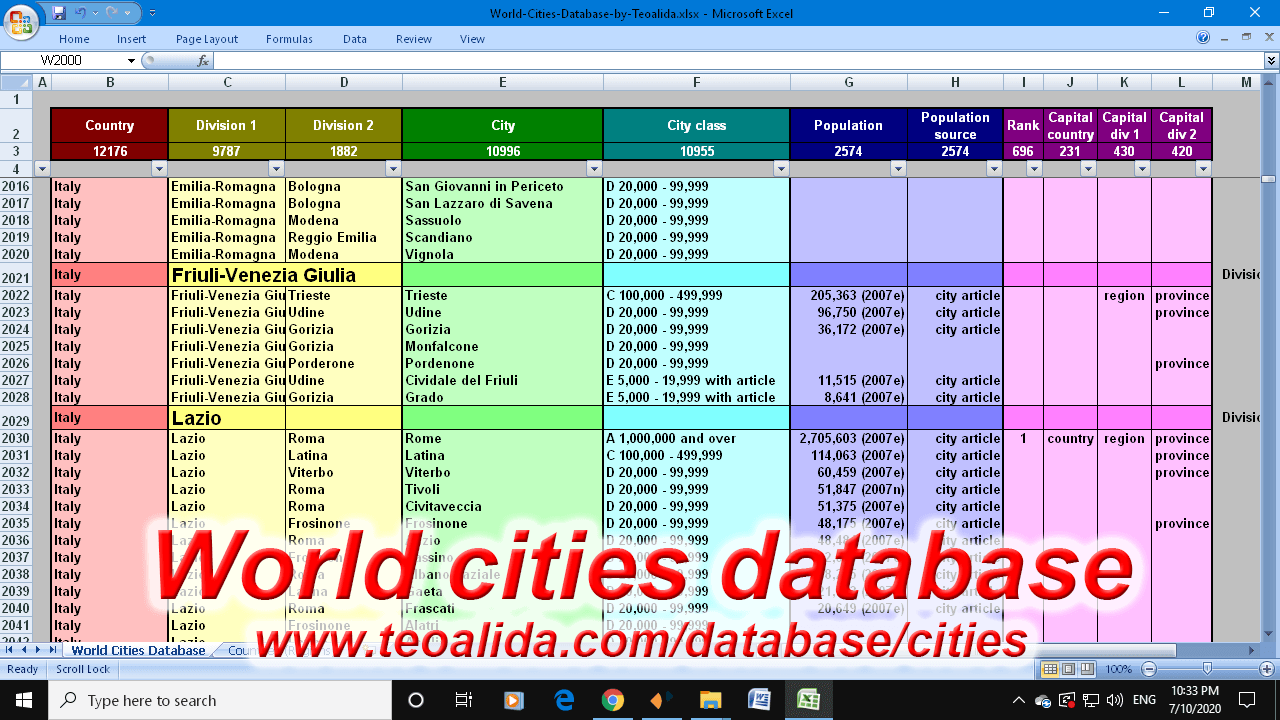Undo the last action
The height and width of the screenshot is (720, 1280).
81,13
